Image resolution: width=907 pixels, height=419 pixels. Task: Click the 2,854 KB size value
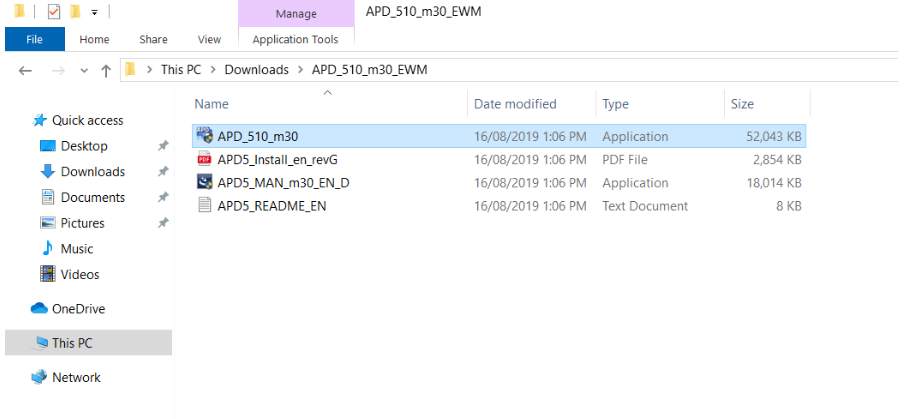[x=777, y=160]
